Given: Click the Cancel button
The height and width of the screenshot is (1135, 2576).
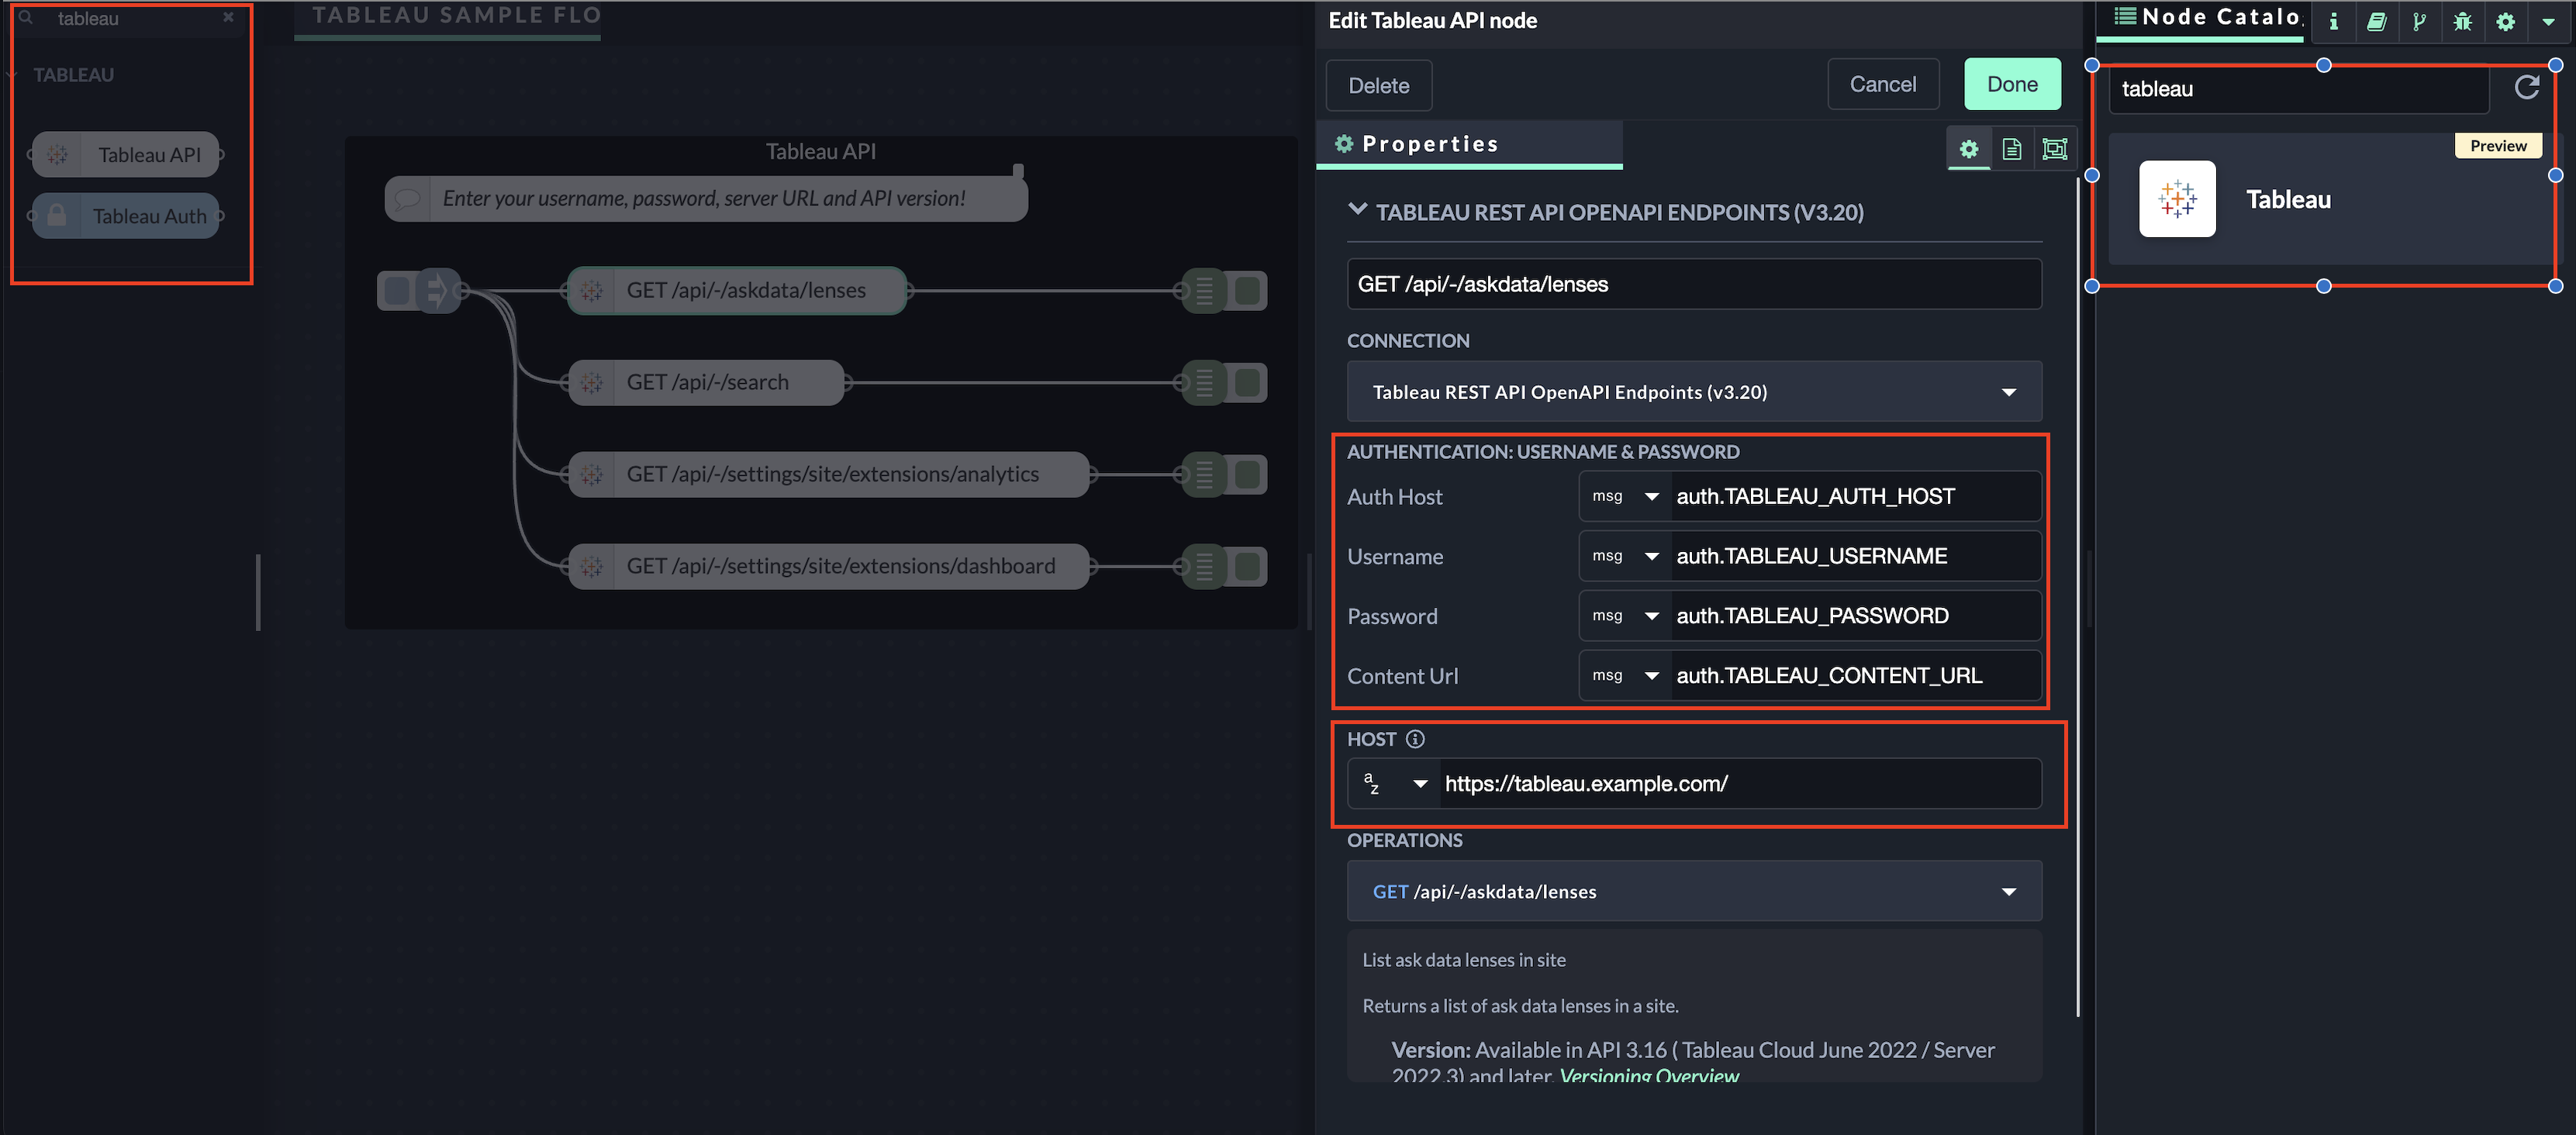Looking at the screenshot, I should tap(1882, 84).
